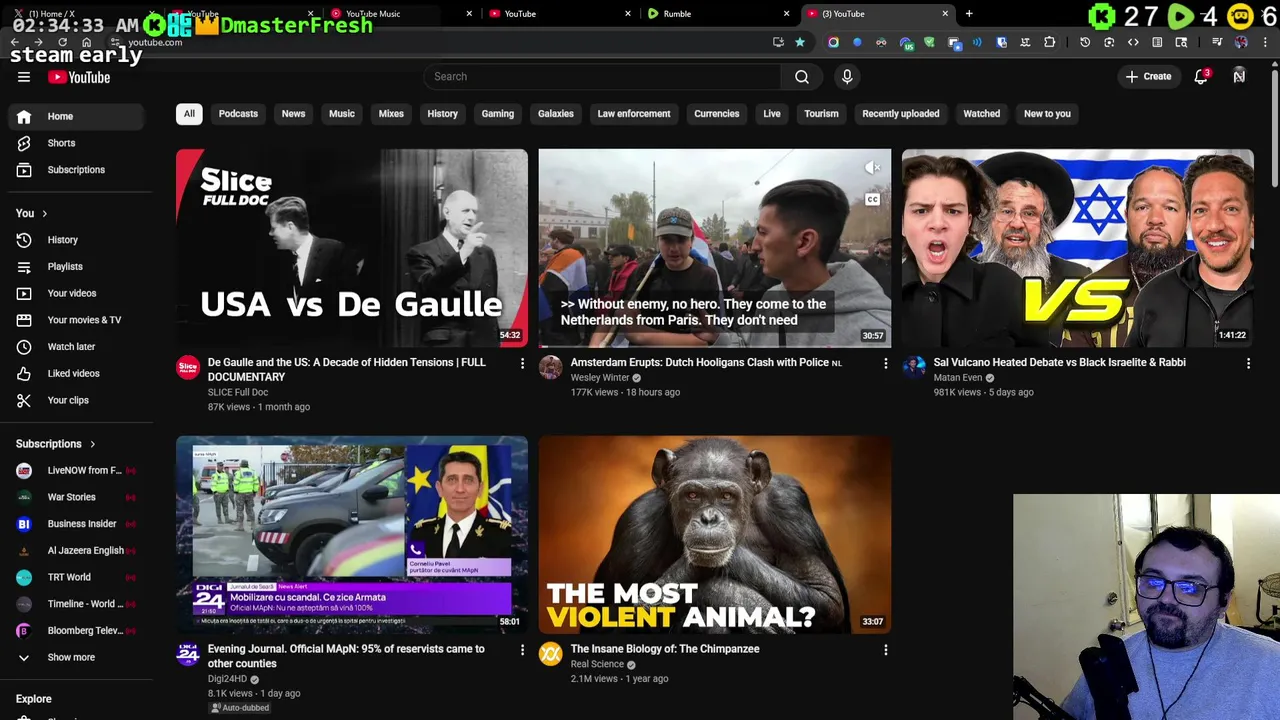Open Playlists in the sidebar
Screen dimensions: 1280x720
(76, 267)
